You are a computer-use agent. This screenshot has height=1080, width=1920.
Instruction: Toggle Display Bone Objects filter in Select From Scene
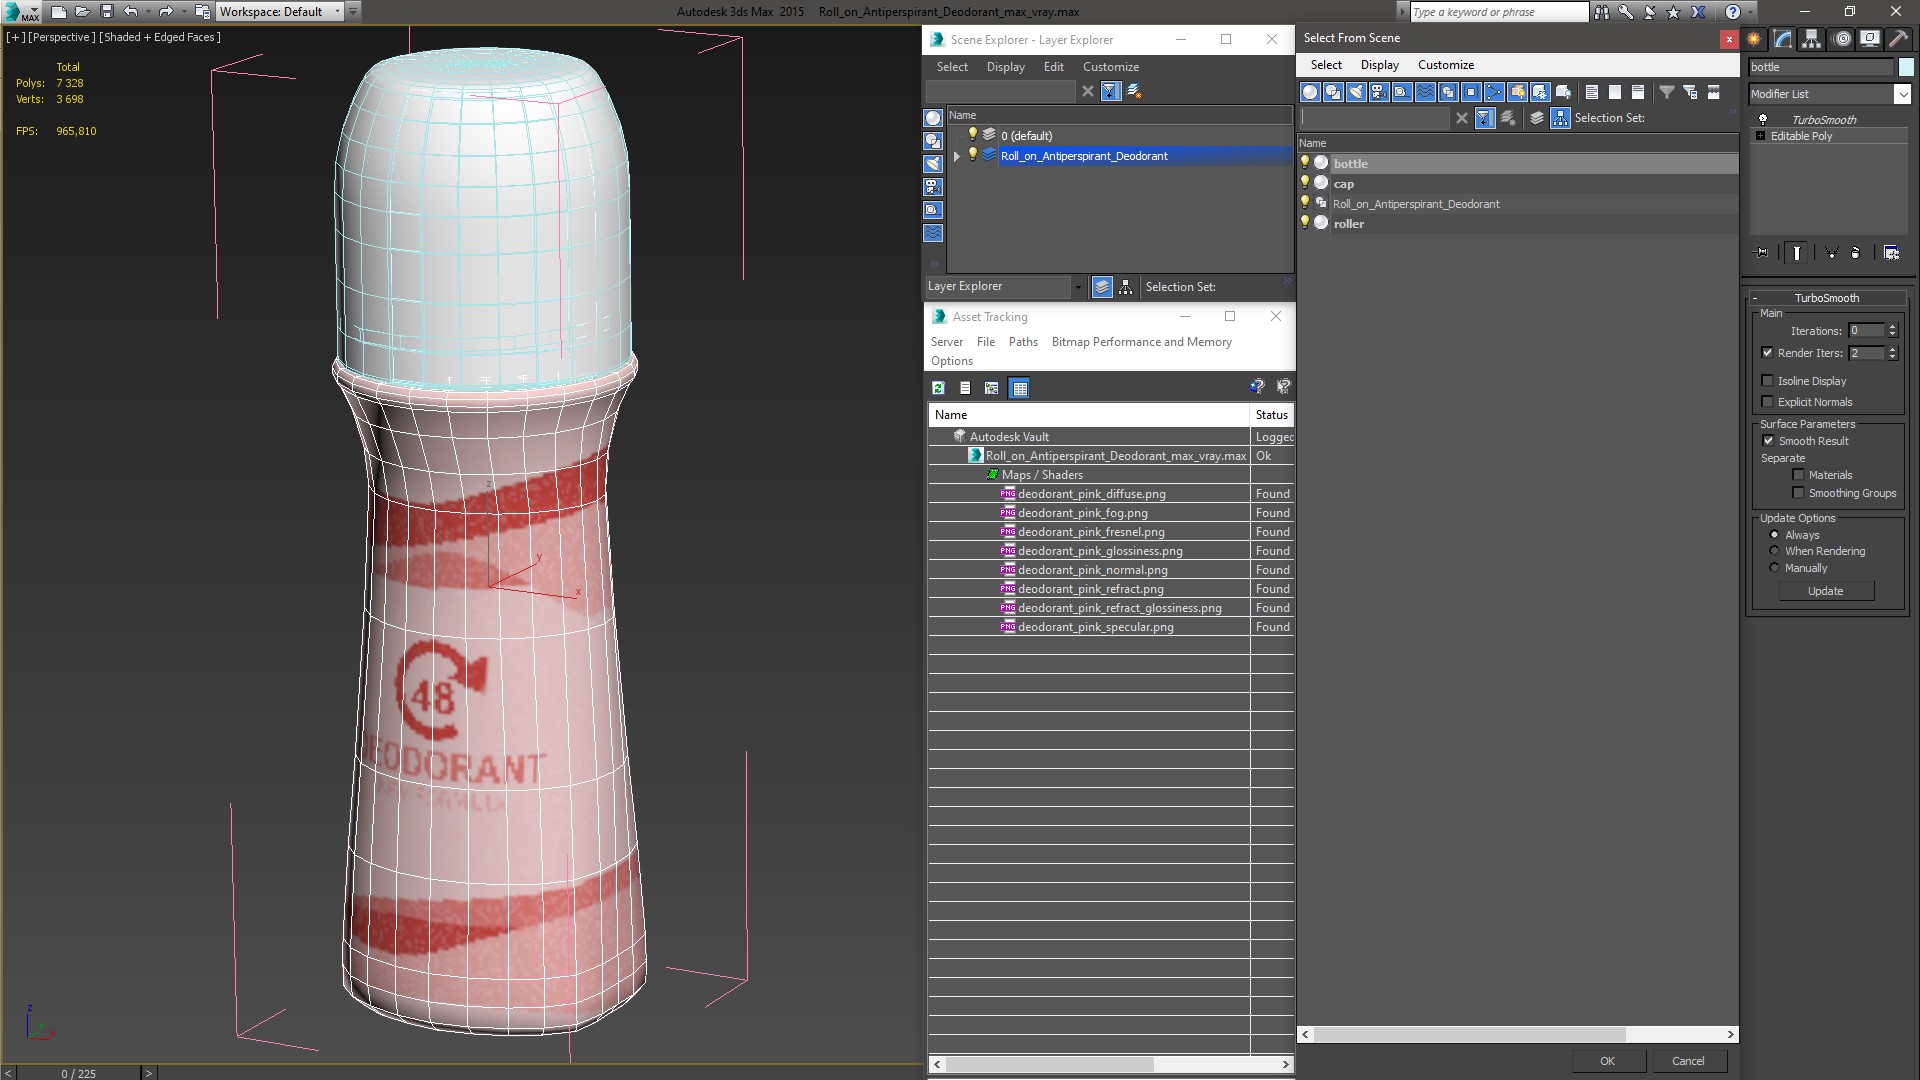[1494, 92]
